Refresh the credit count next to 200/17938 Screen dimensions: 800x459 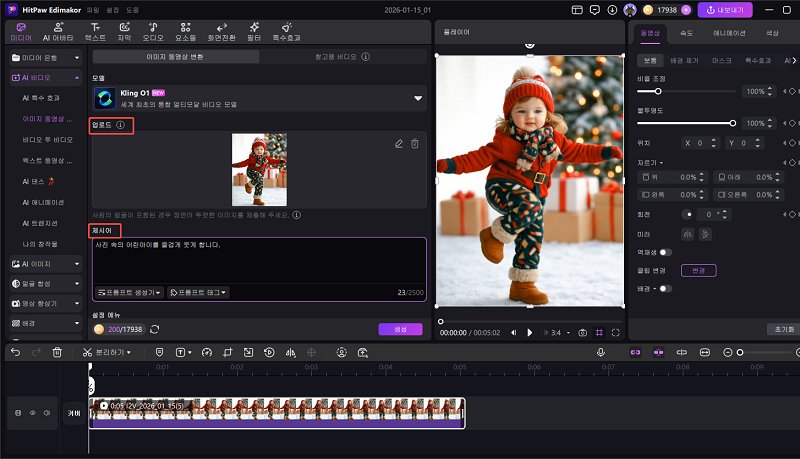point(155,329)
